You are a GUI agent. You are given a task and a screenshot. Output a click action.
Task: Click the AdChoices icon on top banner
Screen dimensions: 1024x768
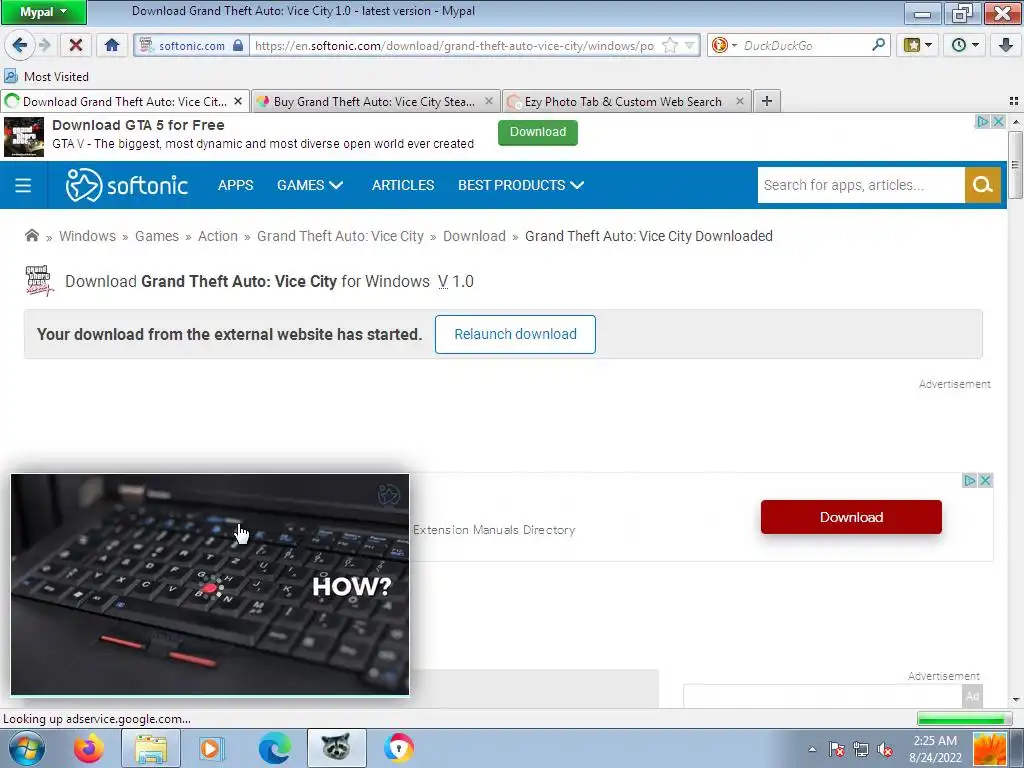(x=982, y=121)
